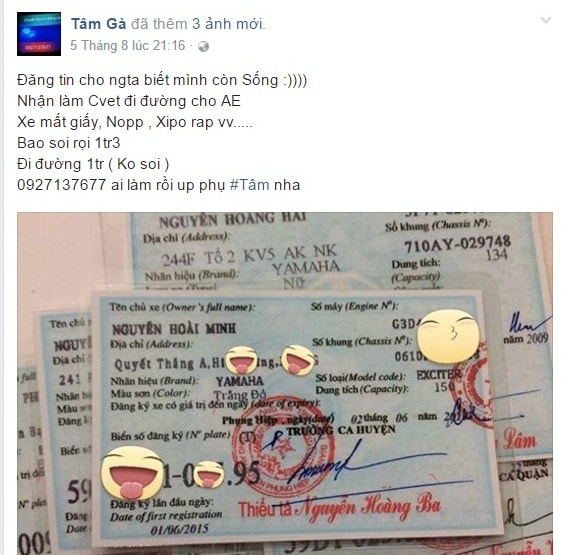The height and width of the screenshot is (555, 562).
Task: Click the phone number 0927137677 in the post
Action: (62, 185)
